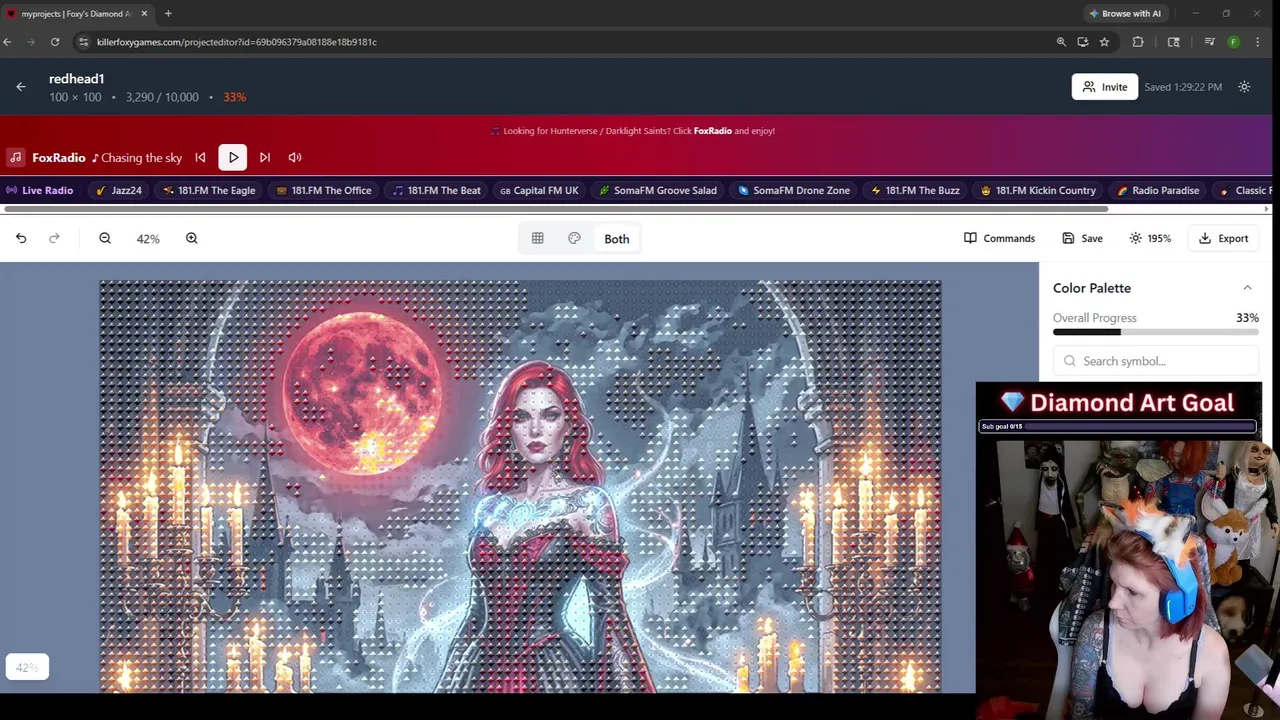Select Capital FM UK station
The height and width of the screenshot is (720, 1280).
pos(539,190)
